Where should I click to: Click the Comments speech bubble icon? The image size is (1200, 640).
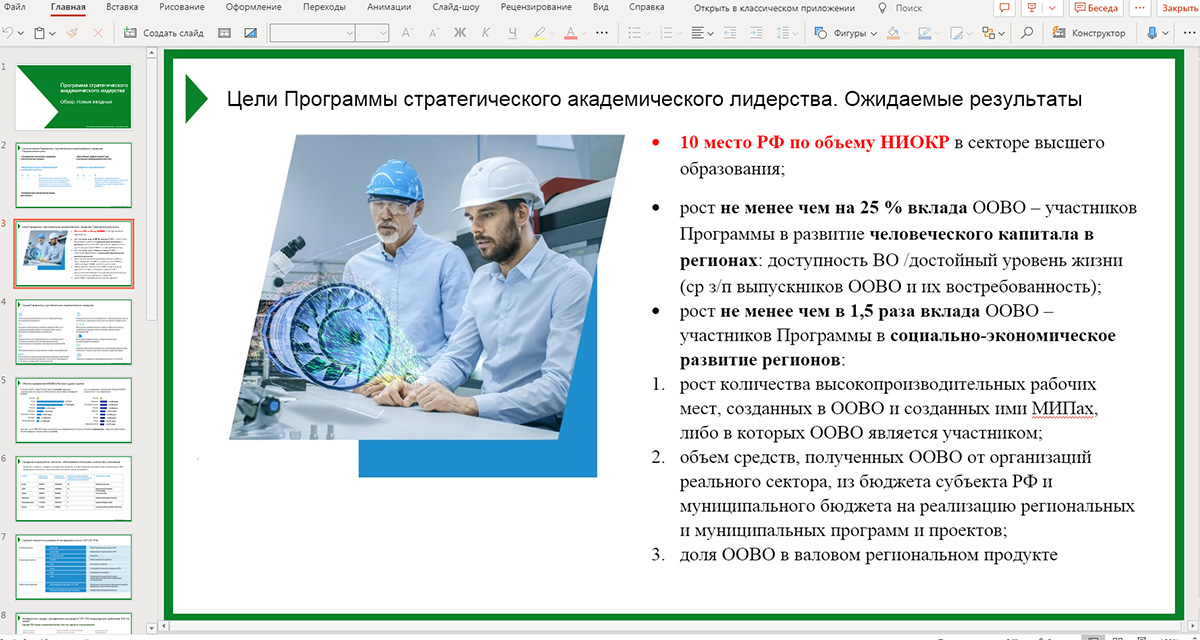click(1003, 7)
